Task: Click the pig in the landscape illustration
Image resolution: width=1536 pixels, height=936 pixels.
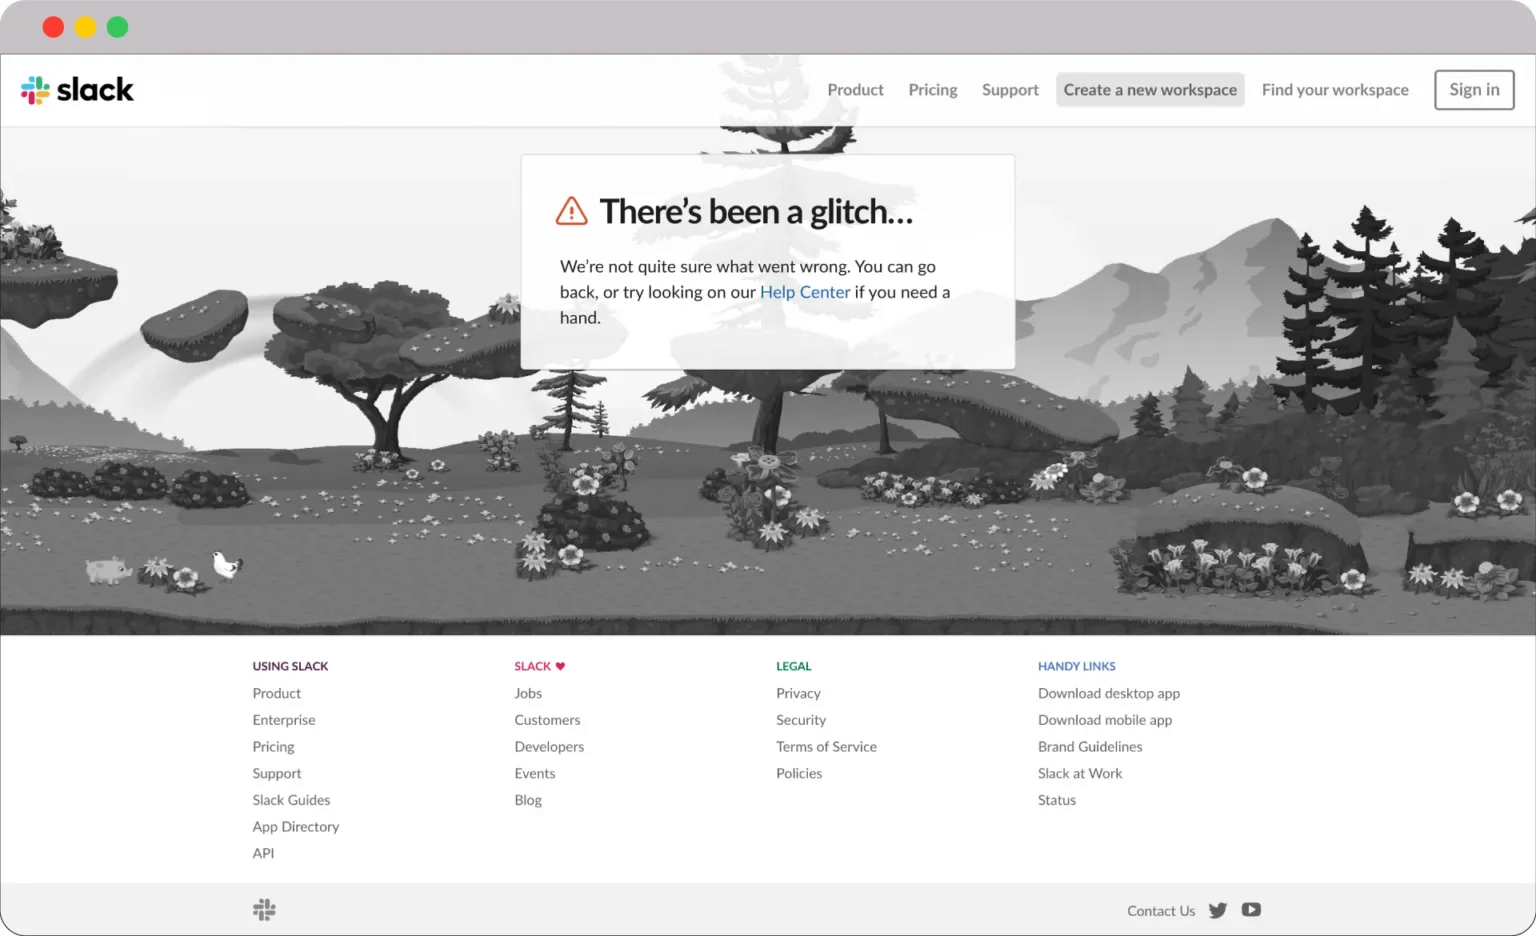Action: 109,570
